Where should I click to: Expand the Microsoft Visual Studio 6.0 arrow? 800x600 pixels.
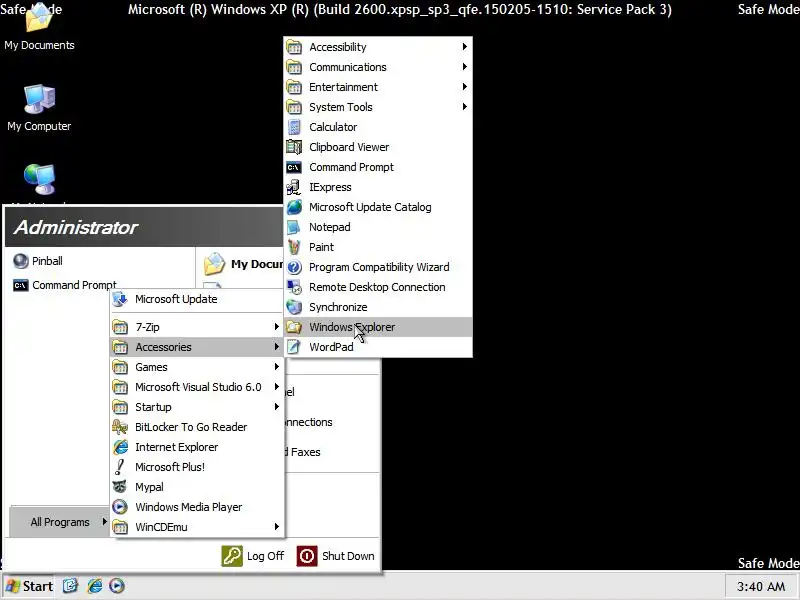(277, 387)
